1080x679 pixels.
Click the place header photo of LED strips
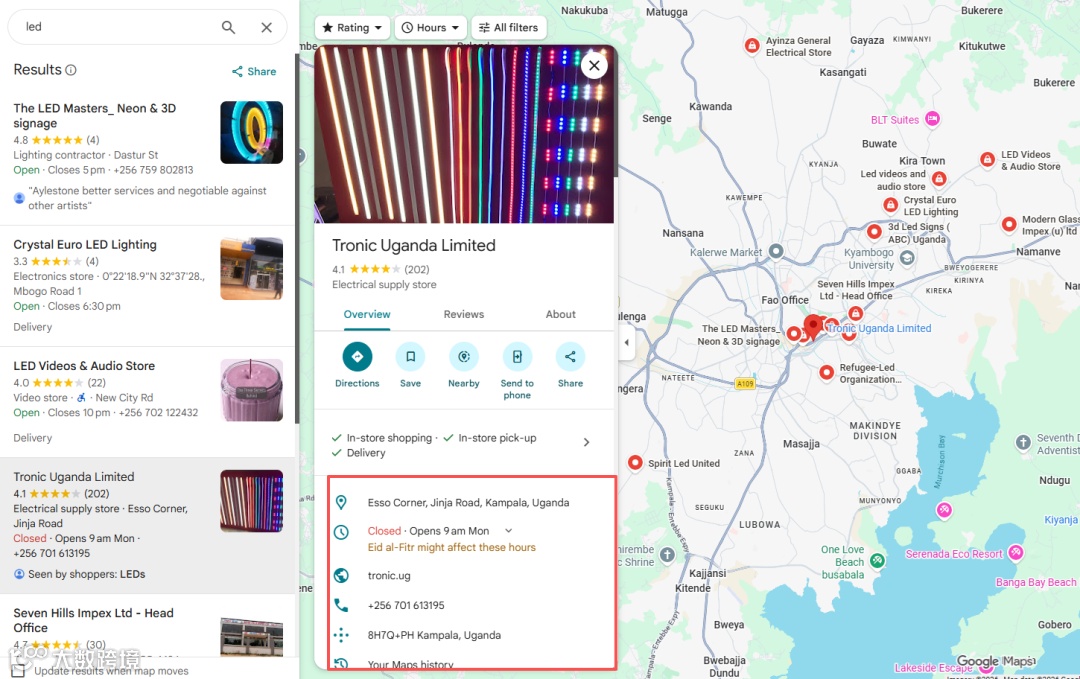click(464, 134)
